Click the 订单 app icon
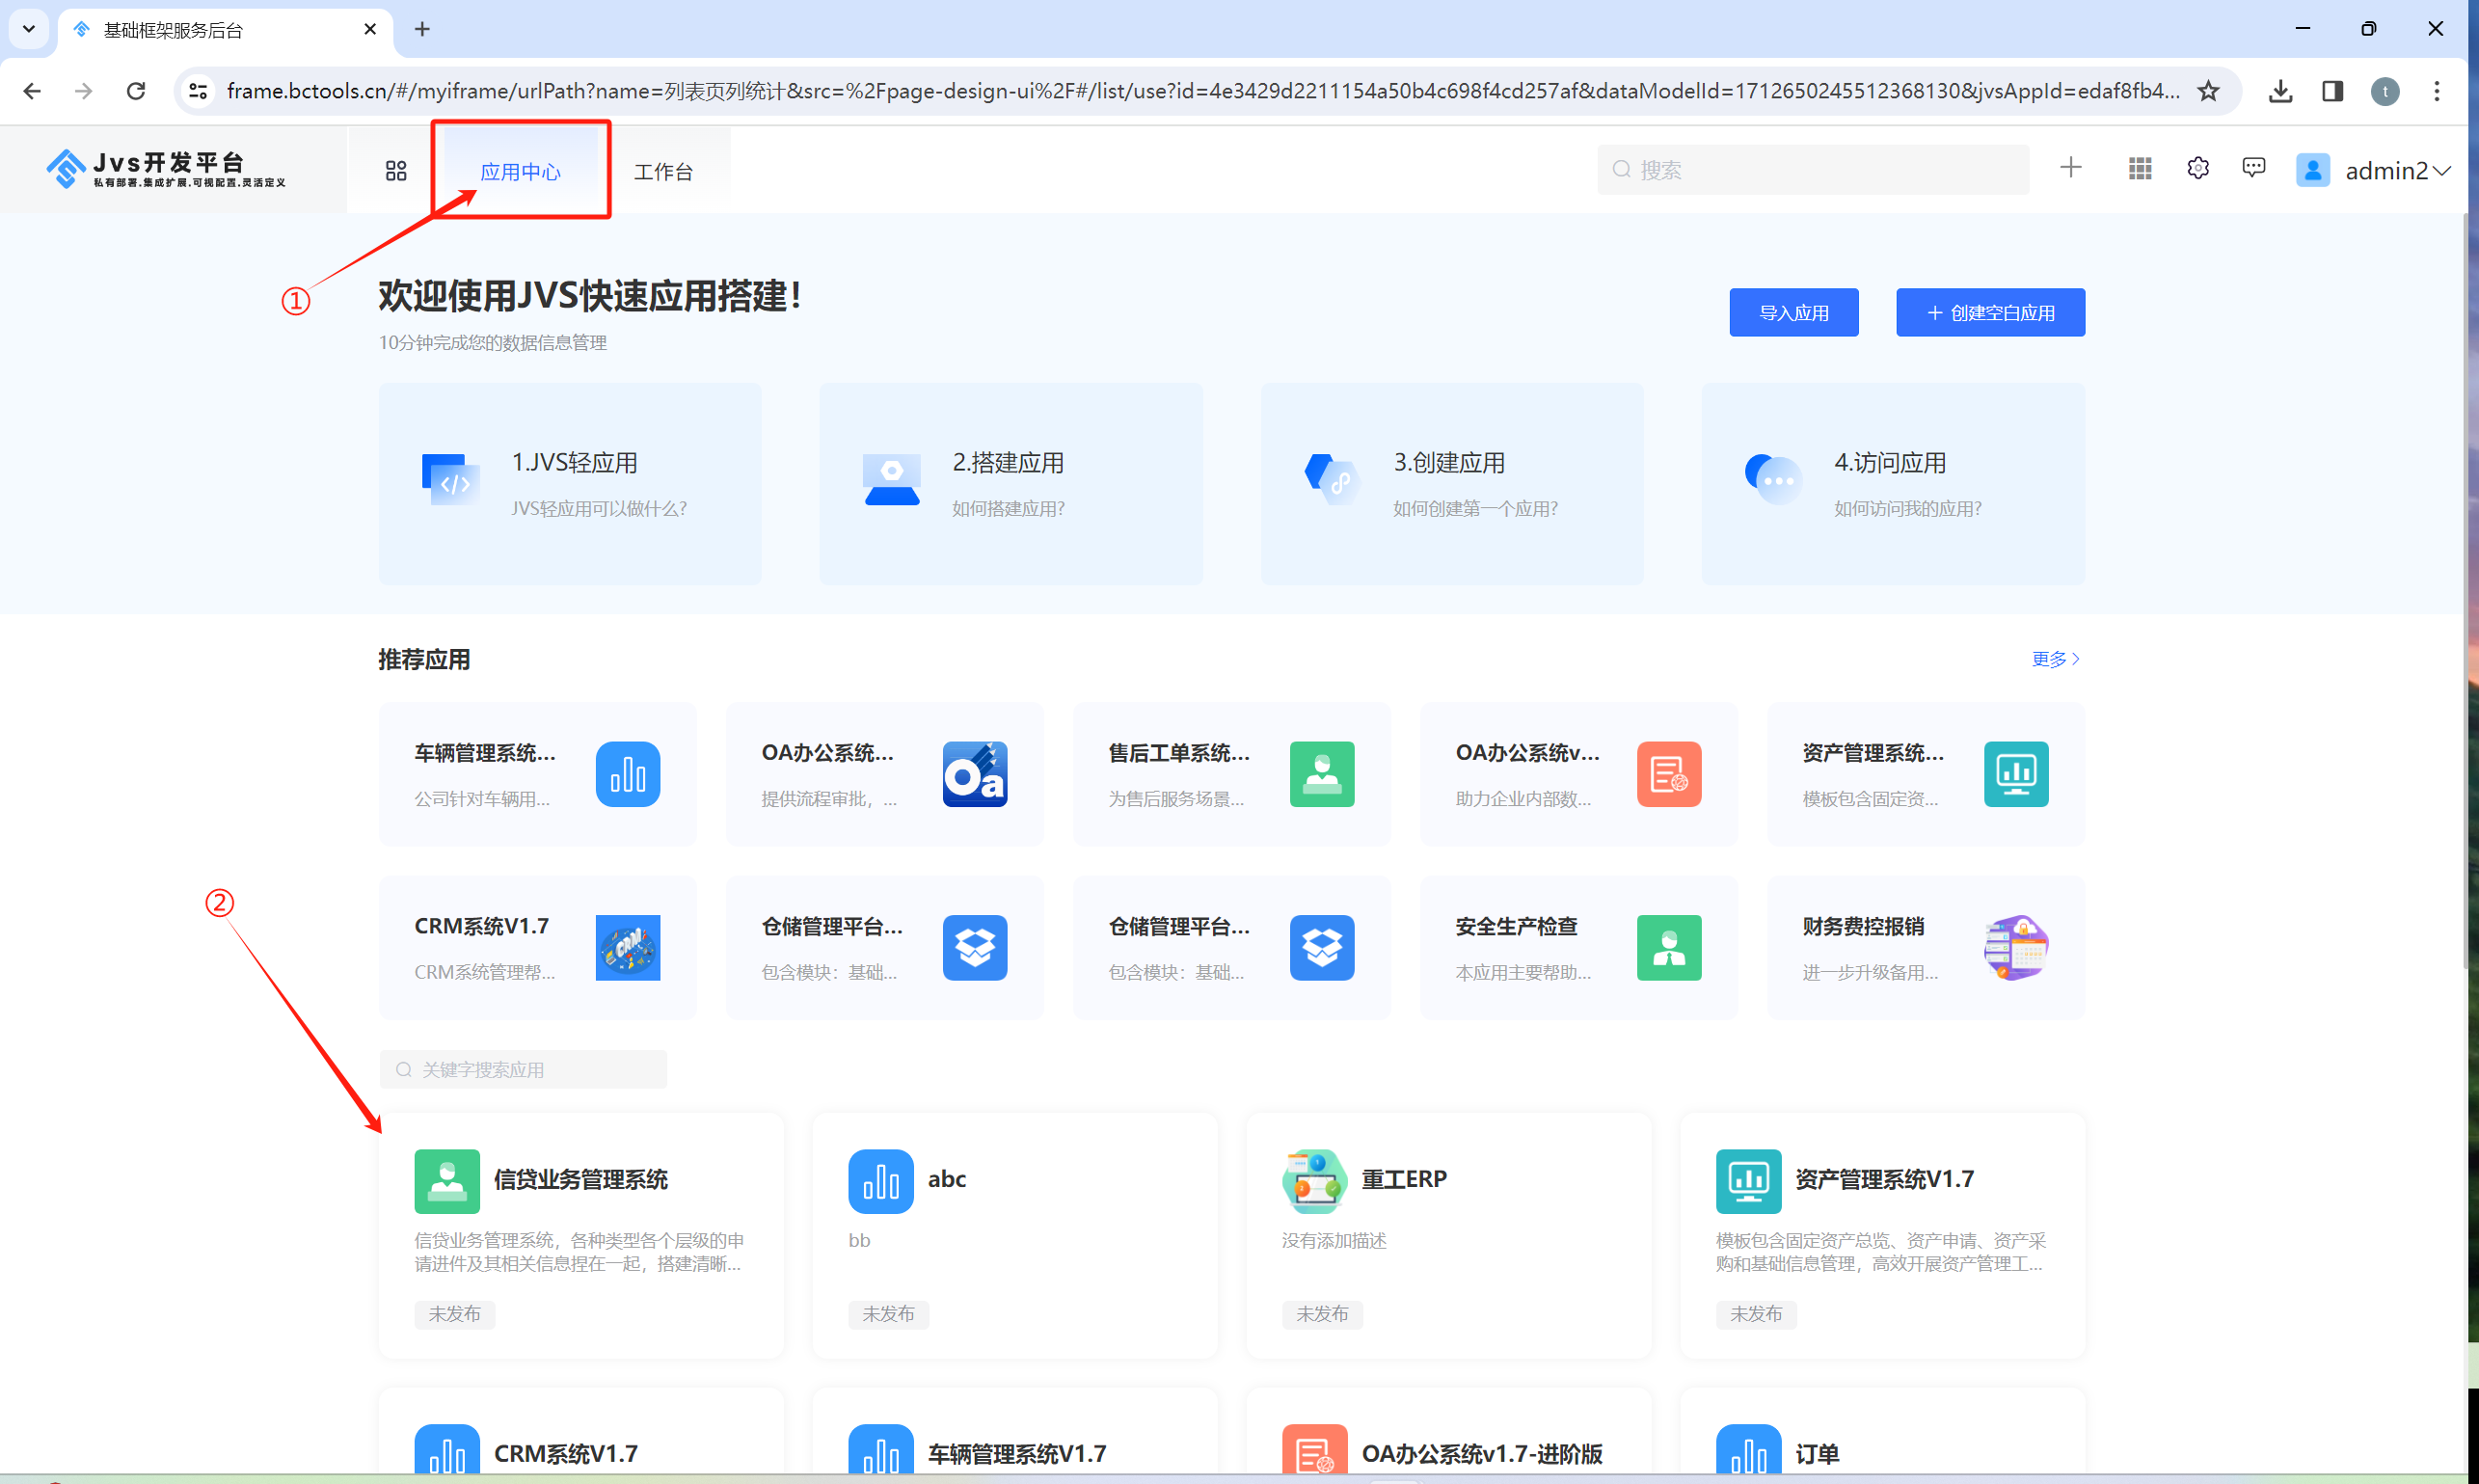2479x1484 pixels. point(1748,1450)
